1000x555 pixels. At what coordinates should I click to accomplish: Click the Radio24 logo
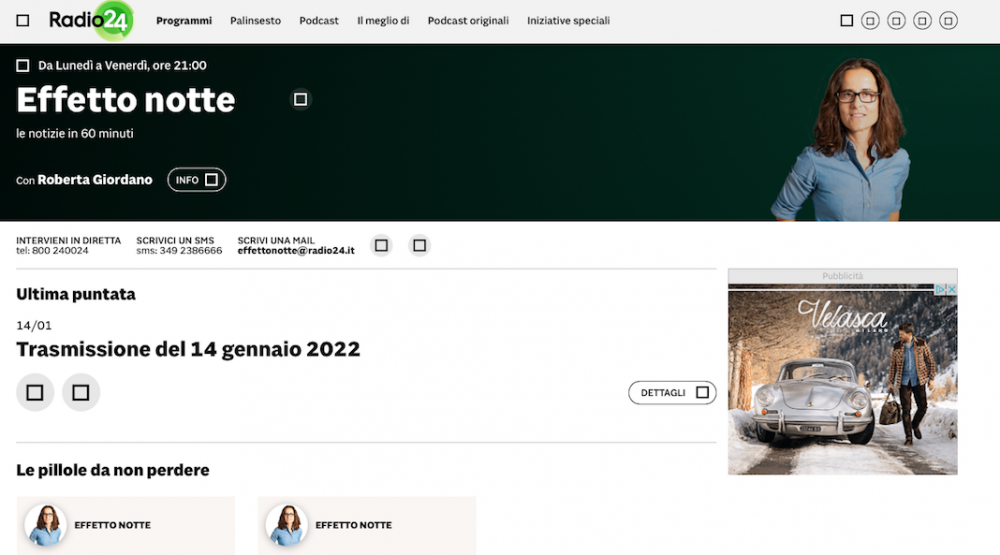(91, 20)
